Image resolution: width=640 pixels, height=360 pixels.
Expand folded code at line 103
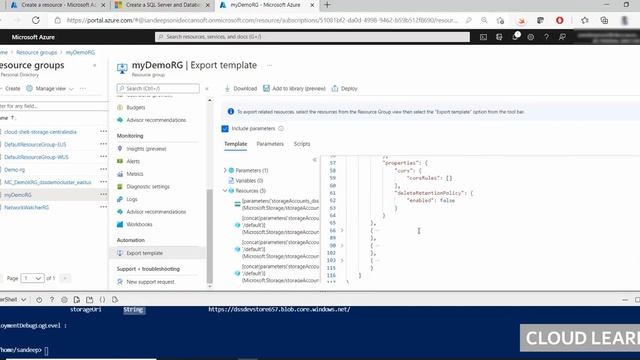point(342,260)
